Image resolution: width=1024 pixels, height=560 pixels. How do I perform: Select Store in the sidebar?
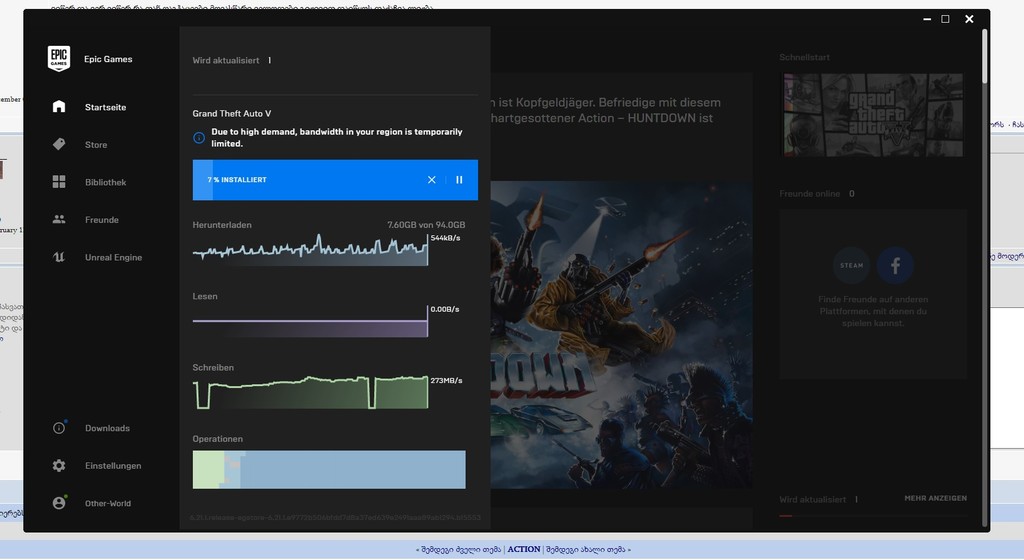pos(96,145)
